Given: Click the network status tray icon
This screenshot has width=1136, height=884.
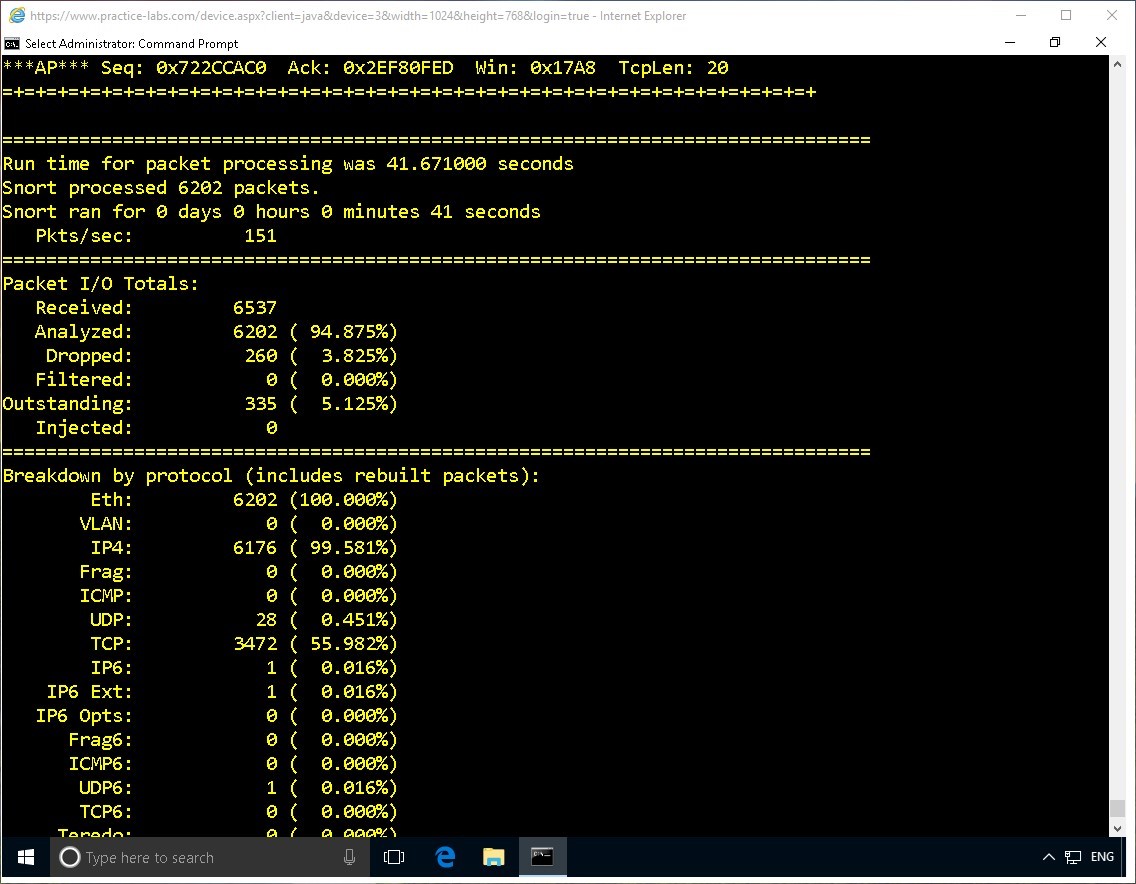Looking at the screenshot, I should click(x=1073, y=857).
